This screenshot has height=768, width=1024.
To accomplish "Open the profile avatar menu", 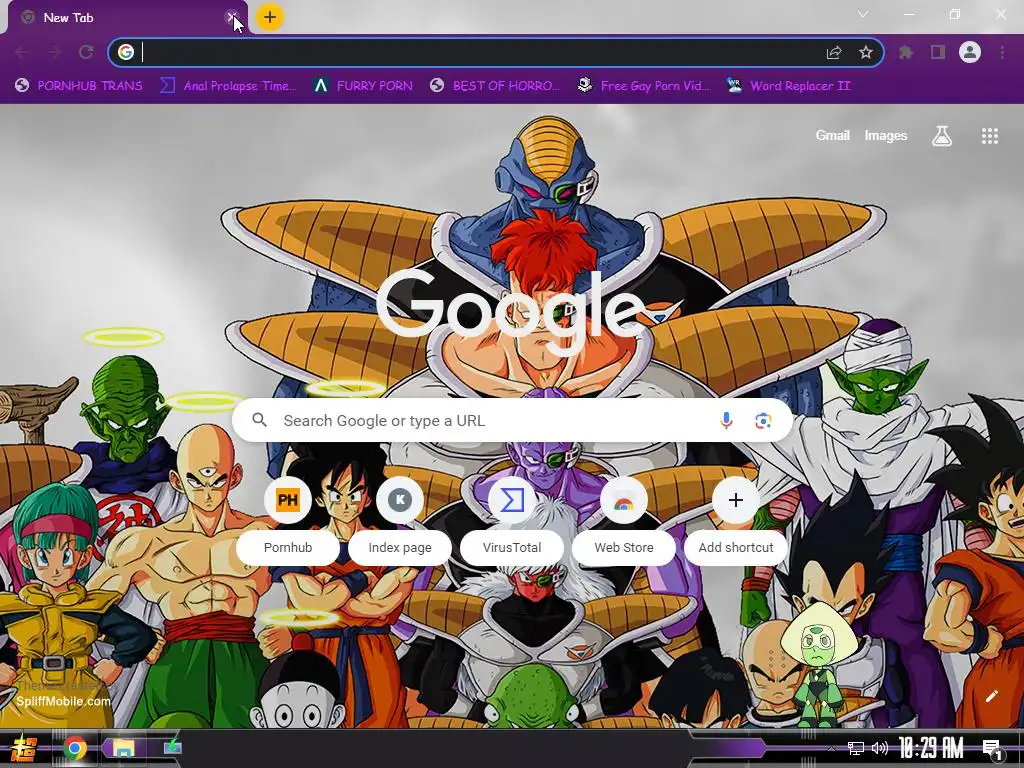I will tap(970, 52).
